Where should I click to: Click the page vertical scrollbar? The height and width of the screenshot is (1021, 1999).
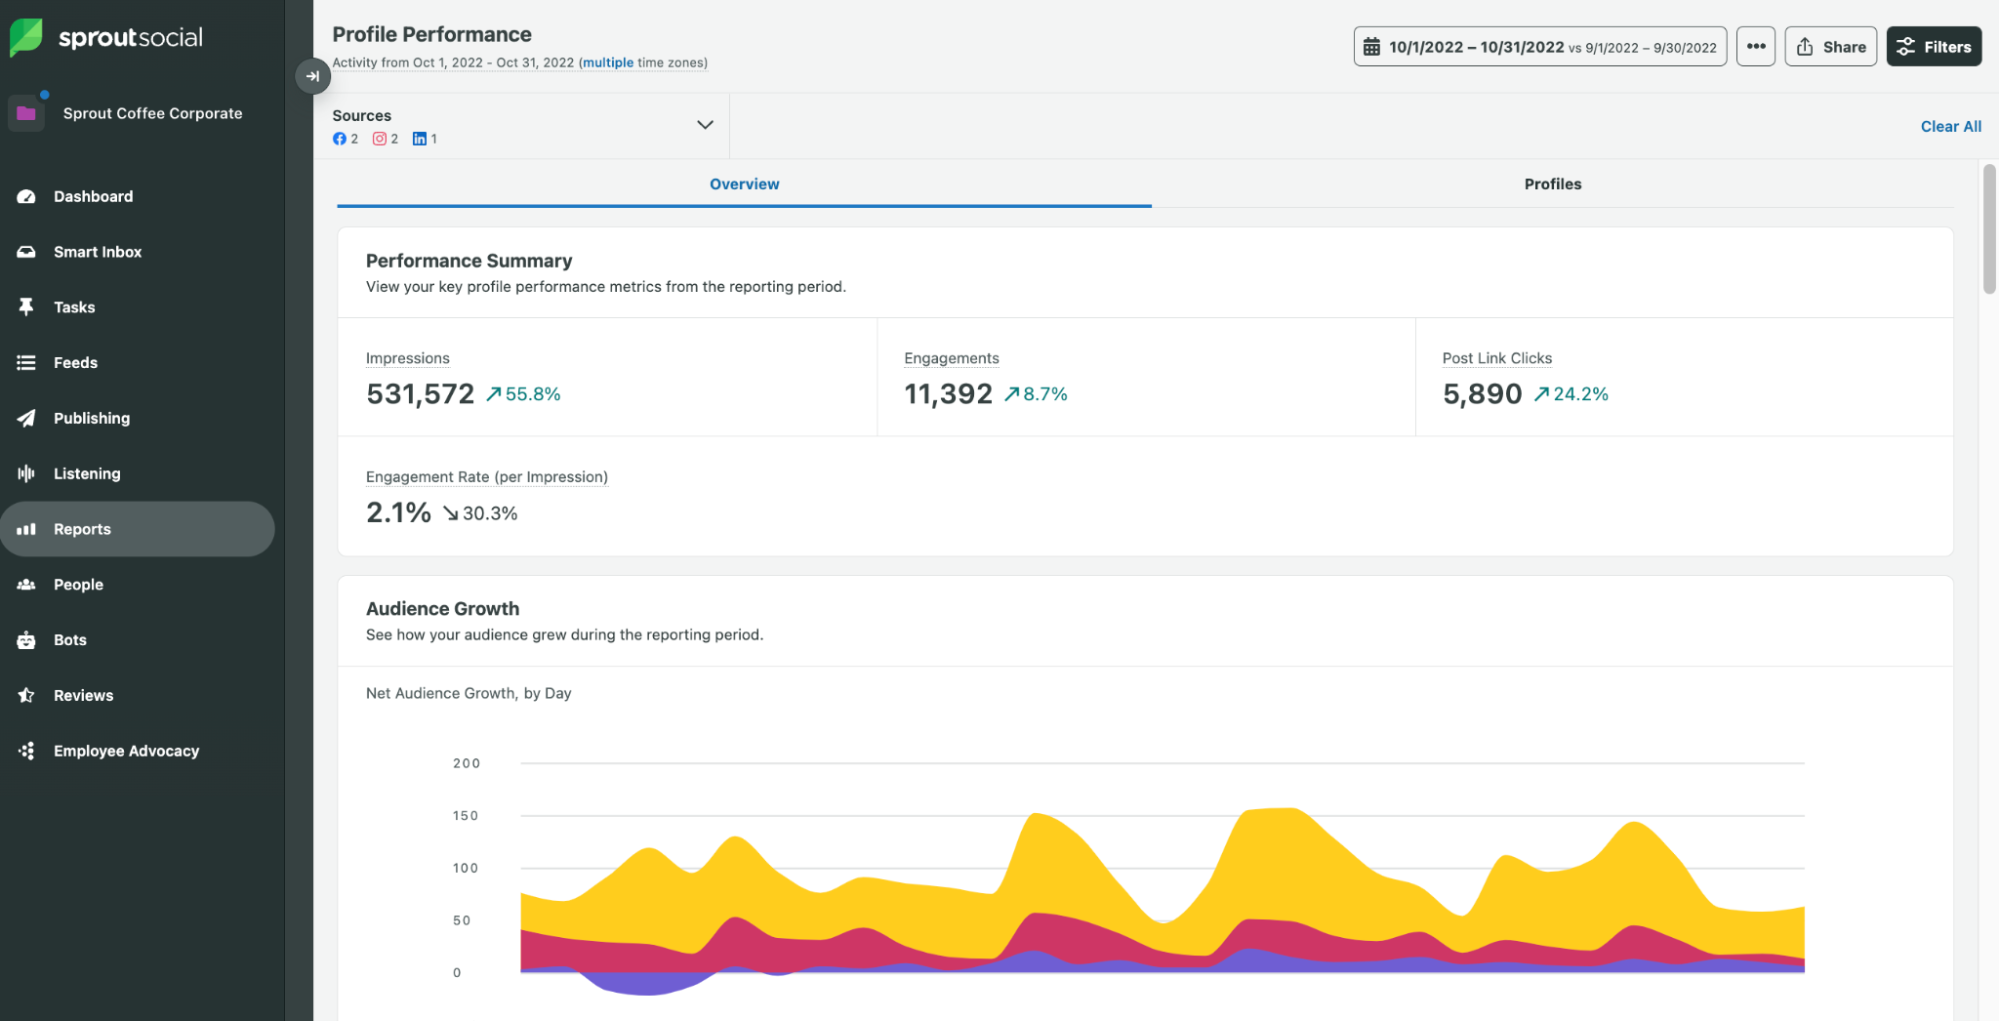tap(1989, 230)
